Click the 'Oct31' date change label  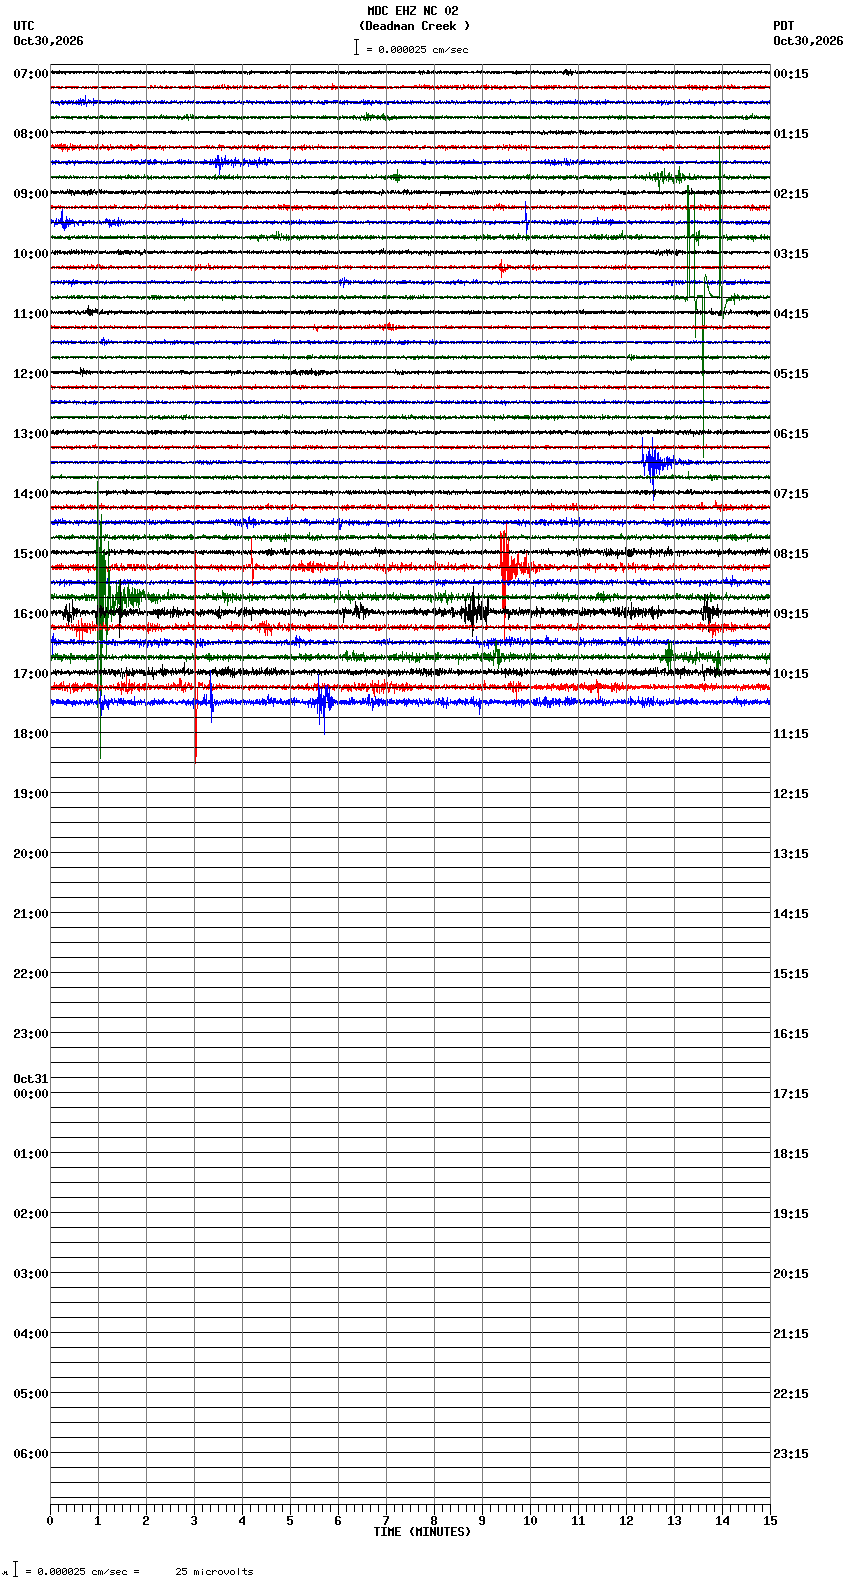[x=31, y=1078]
